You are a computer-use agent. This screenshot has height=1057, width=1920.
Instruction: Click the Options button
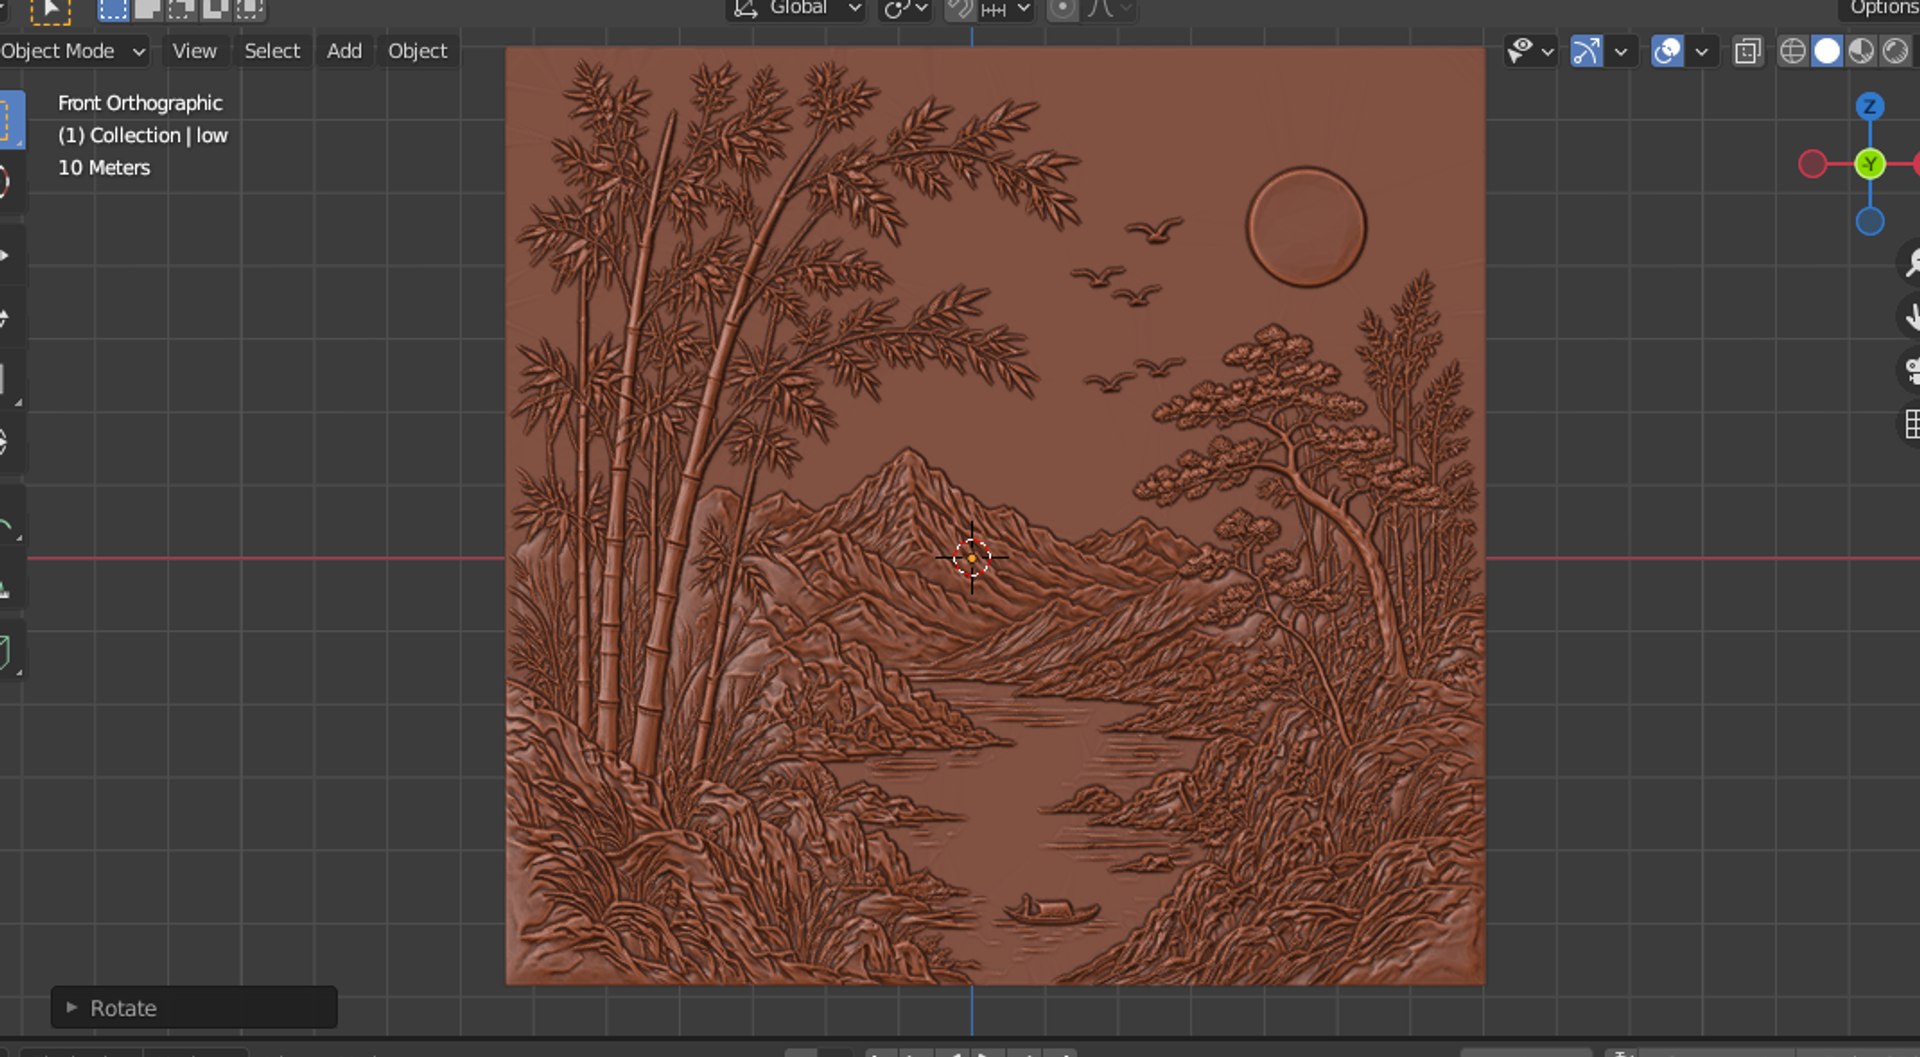(x=1883, y=8)
